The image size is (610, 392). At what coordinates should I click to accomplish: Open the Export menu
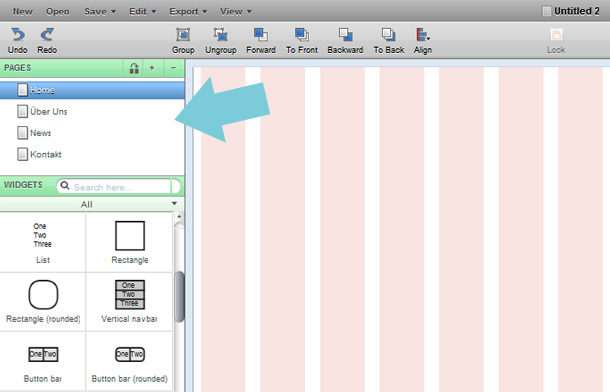point(188,11)
